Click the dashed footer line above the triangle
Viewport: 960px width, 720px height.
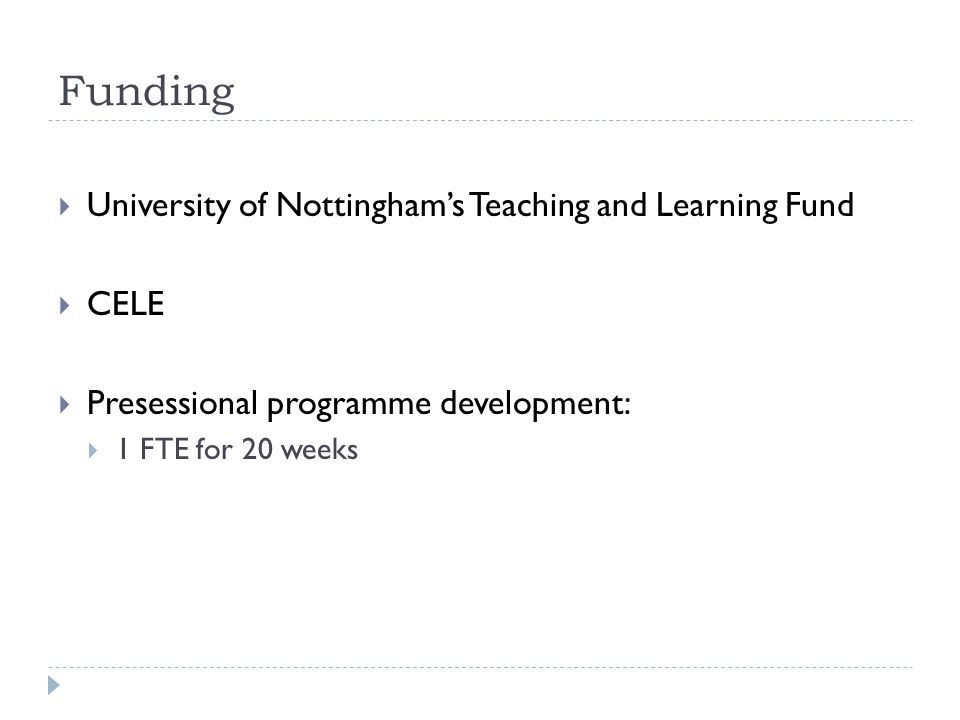(480, 667)
